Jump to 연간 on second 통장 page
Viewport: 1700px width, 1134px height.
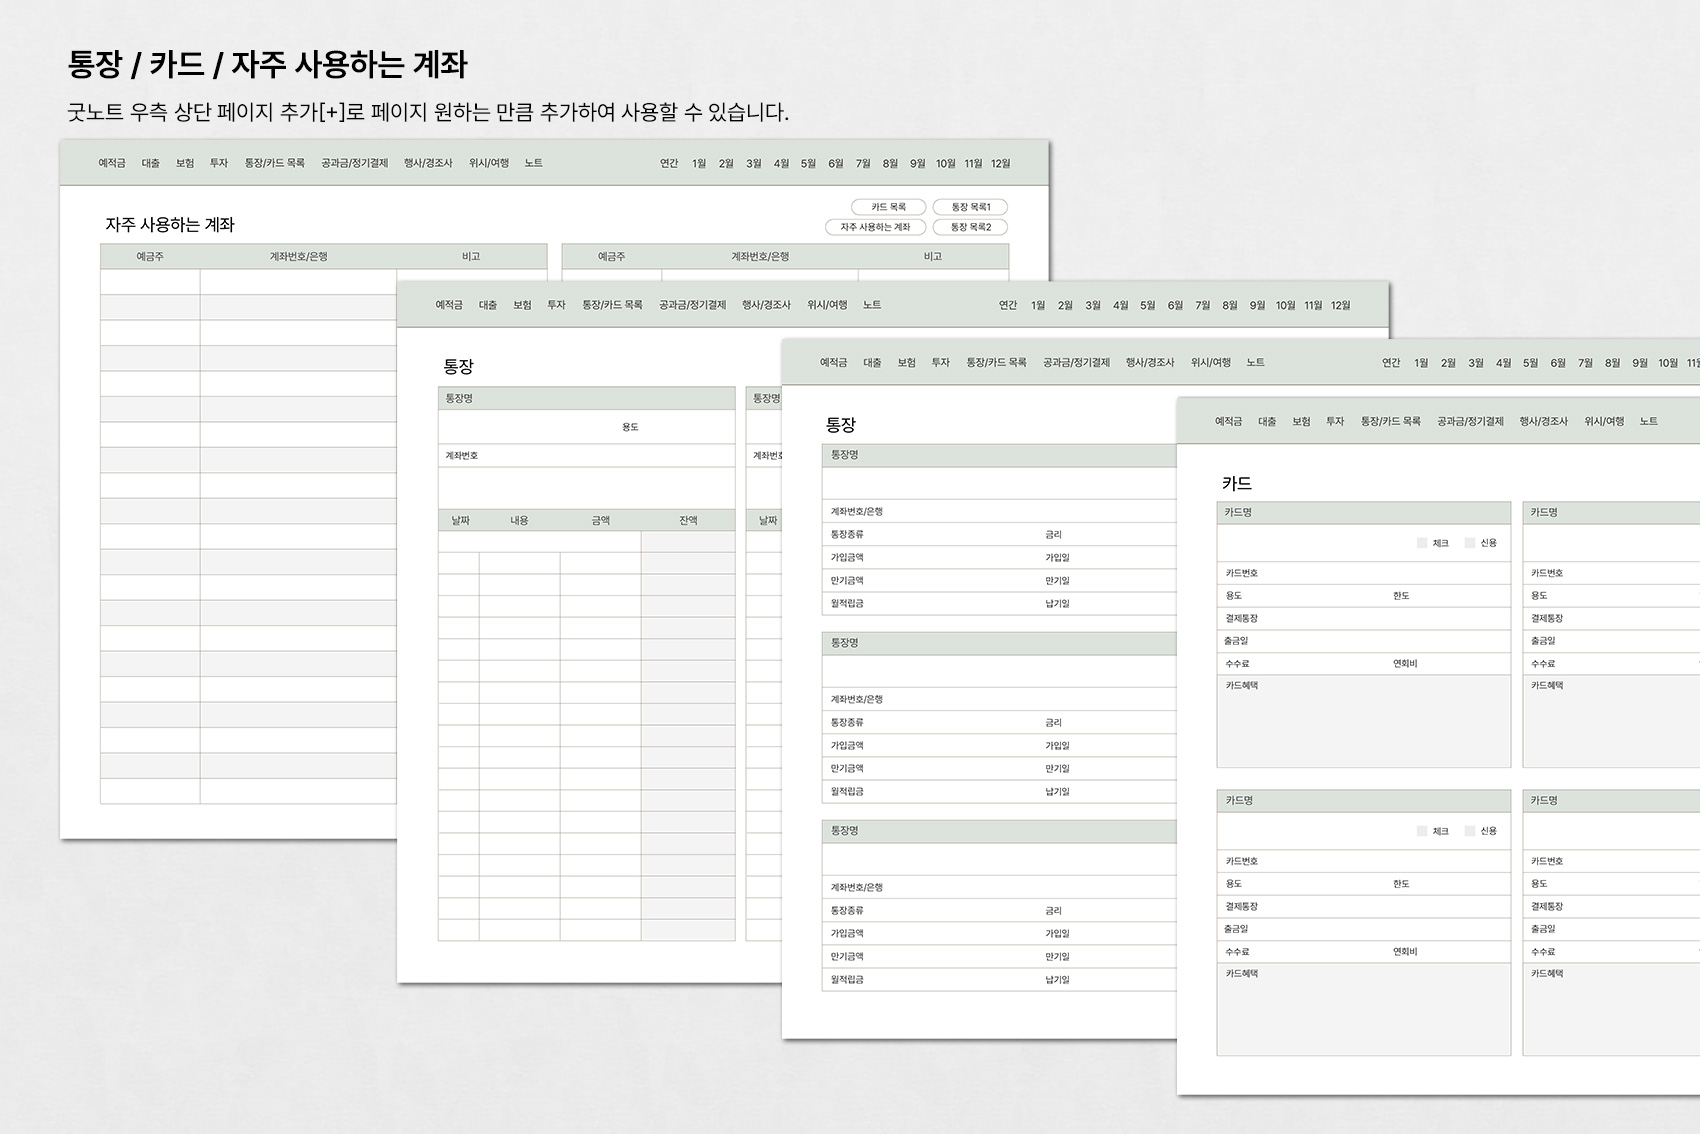1391,363
